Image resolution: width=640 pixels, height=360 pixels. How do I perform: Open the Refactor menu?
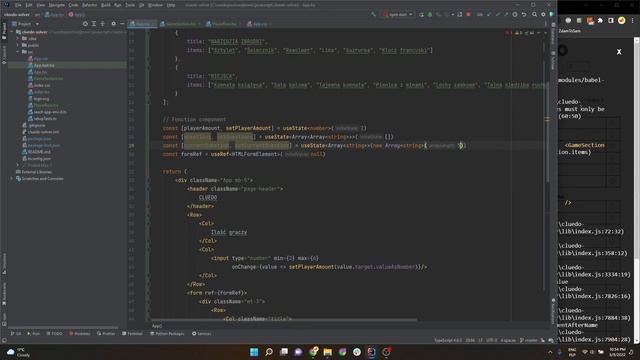(x=89, y=5)
